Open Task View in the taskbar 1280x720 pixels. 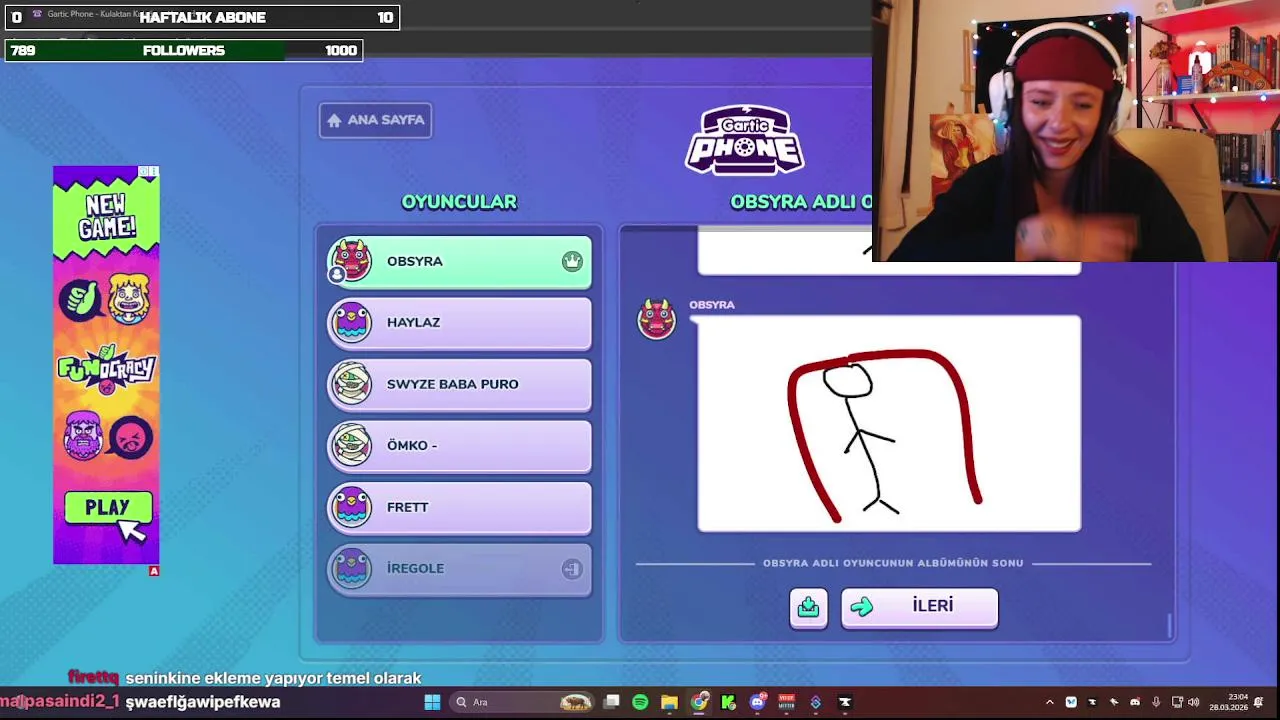coord(611,702)
